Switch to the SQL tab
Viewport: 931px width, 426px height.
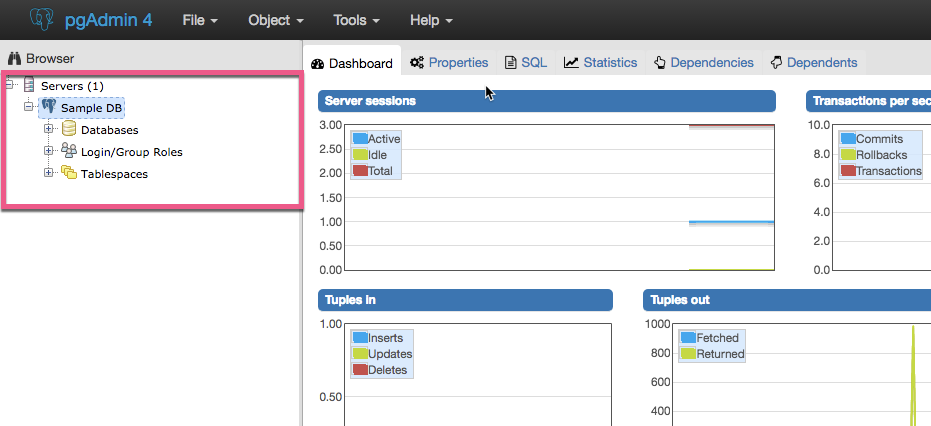(x=526, y=62)
